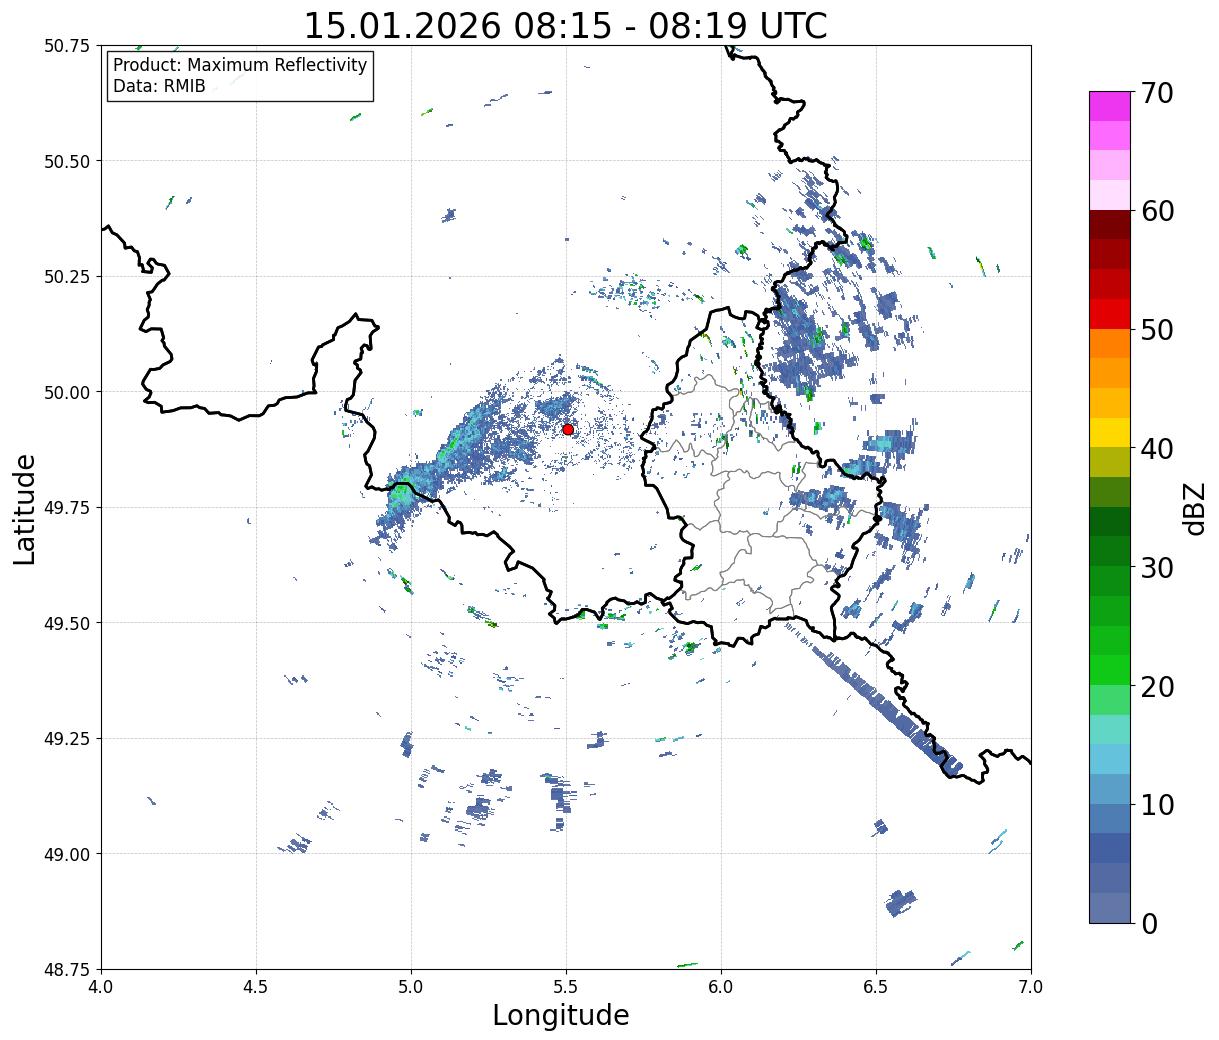The height and width of the screenshot is (1040, 1219).
Task: Click the 'dBZ' colorbar label
Action: [1194, 507]
